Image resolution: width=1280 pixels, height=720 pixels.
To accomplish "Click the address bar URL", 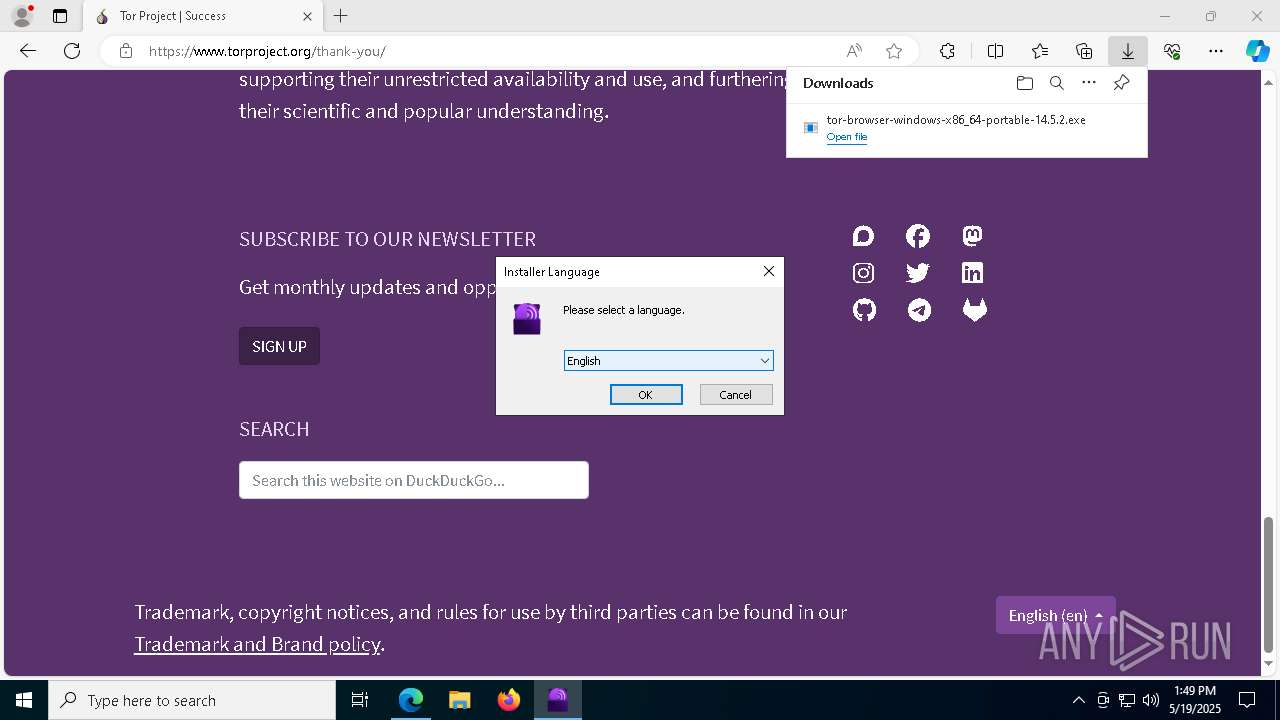I will coord(267,51).
